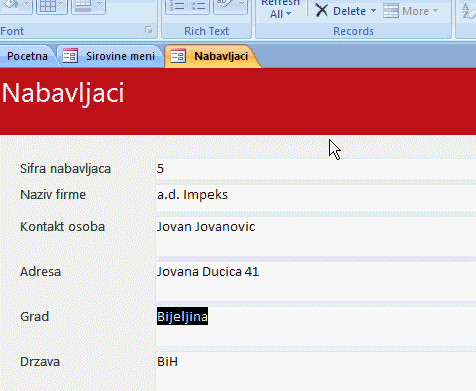Click the Naziv firme field a.d. Impeks

point(316,198)
